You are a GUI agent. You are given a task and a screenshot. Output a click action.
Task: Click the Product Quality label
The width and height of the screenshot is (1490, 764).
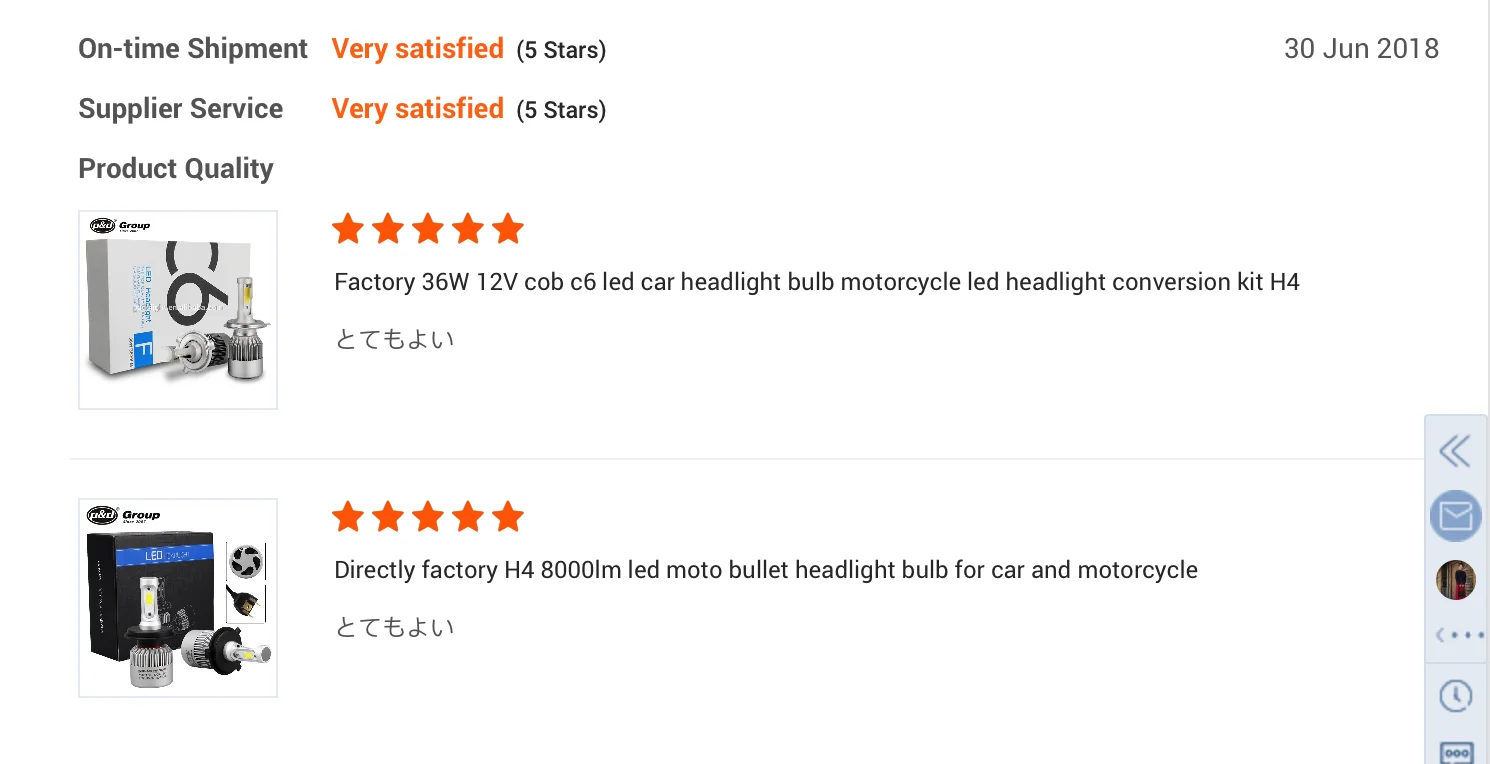(x=176, y=169)
